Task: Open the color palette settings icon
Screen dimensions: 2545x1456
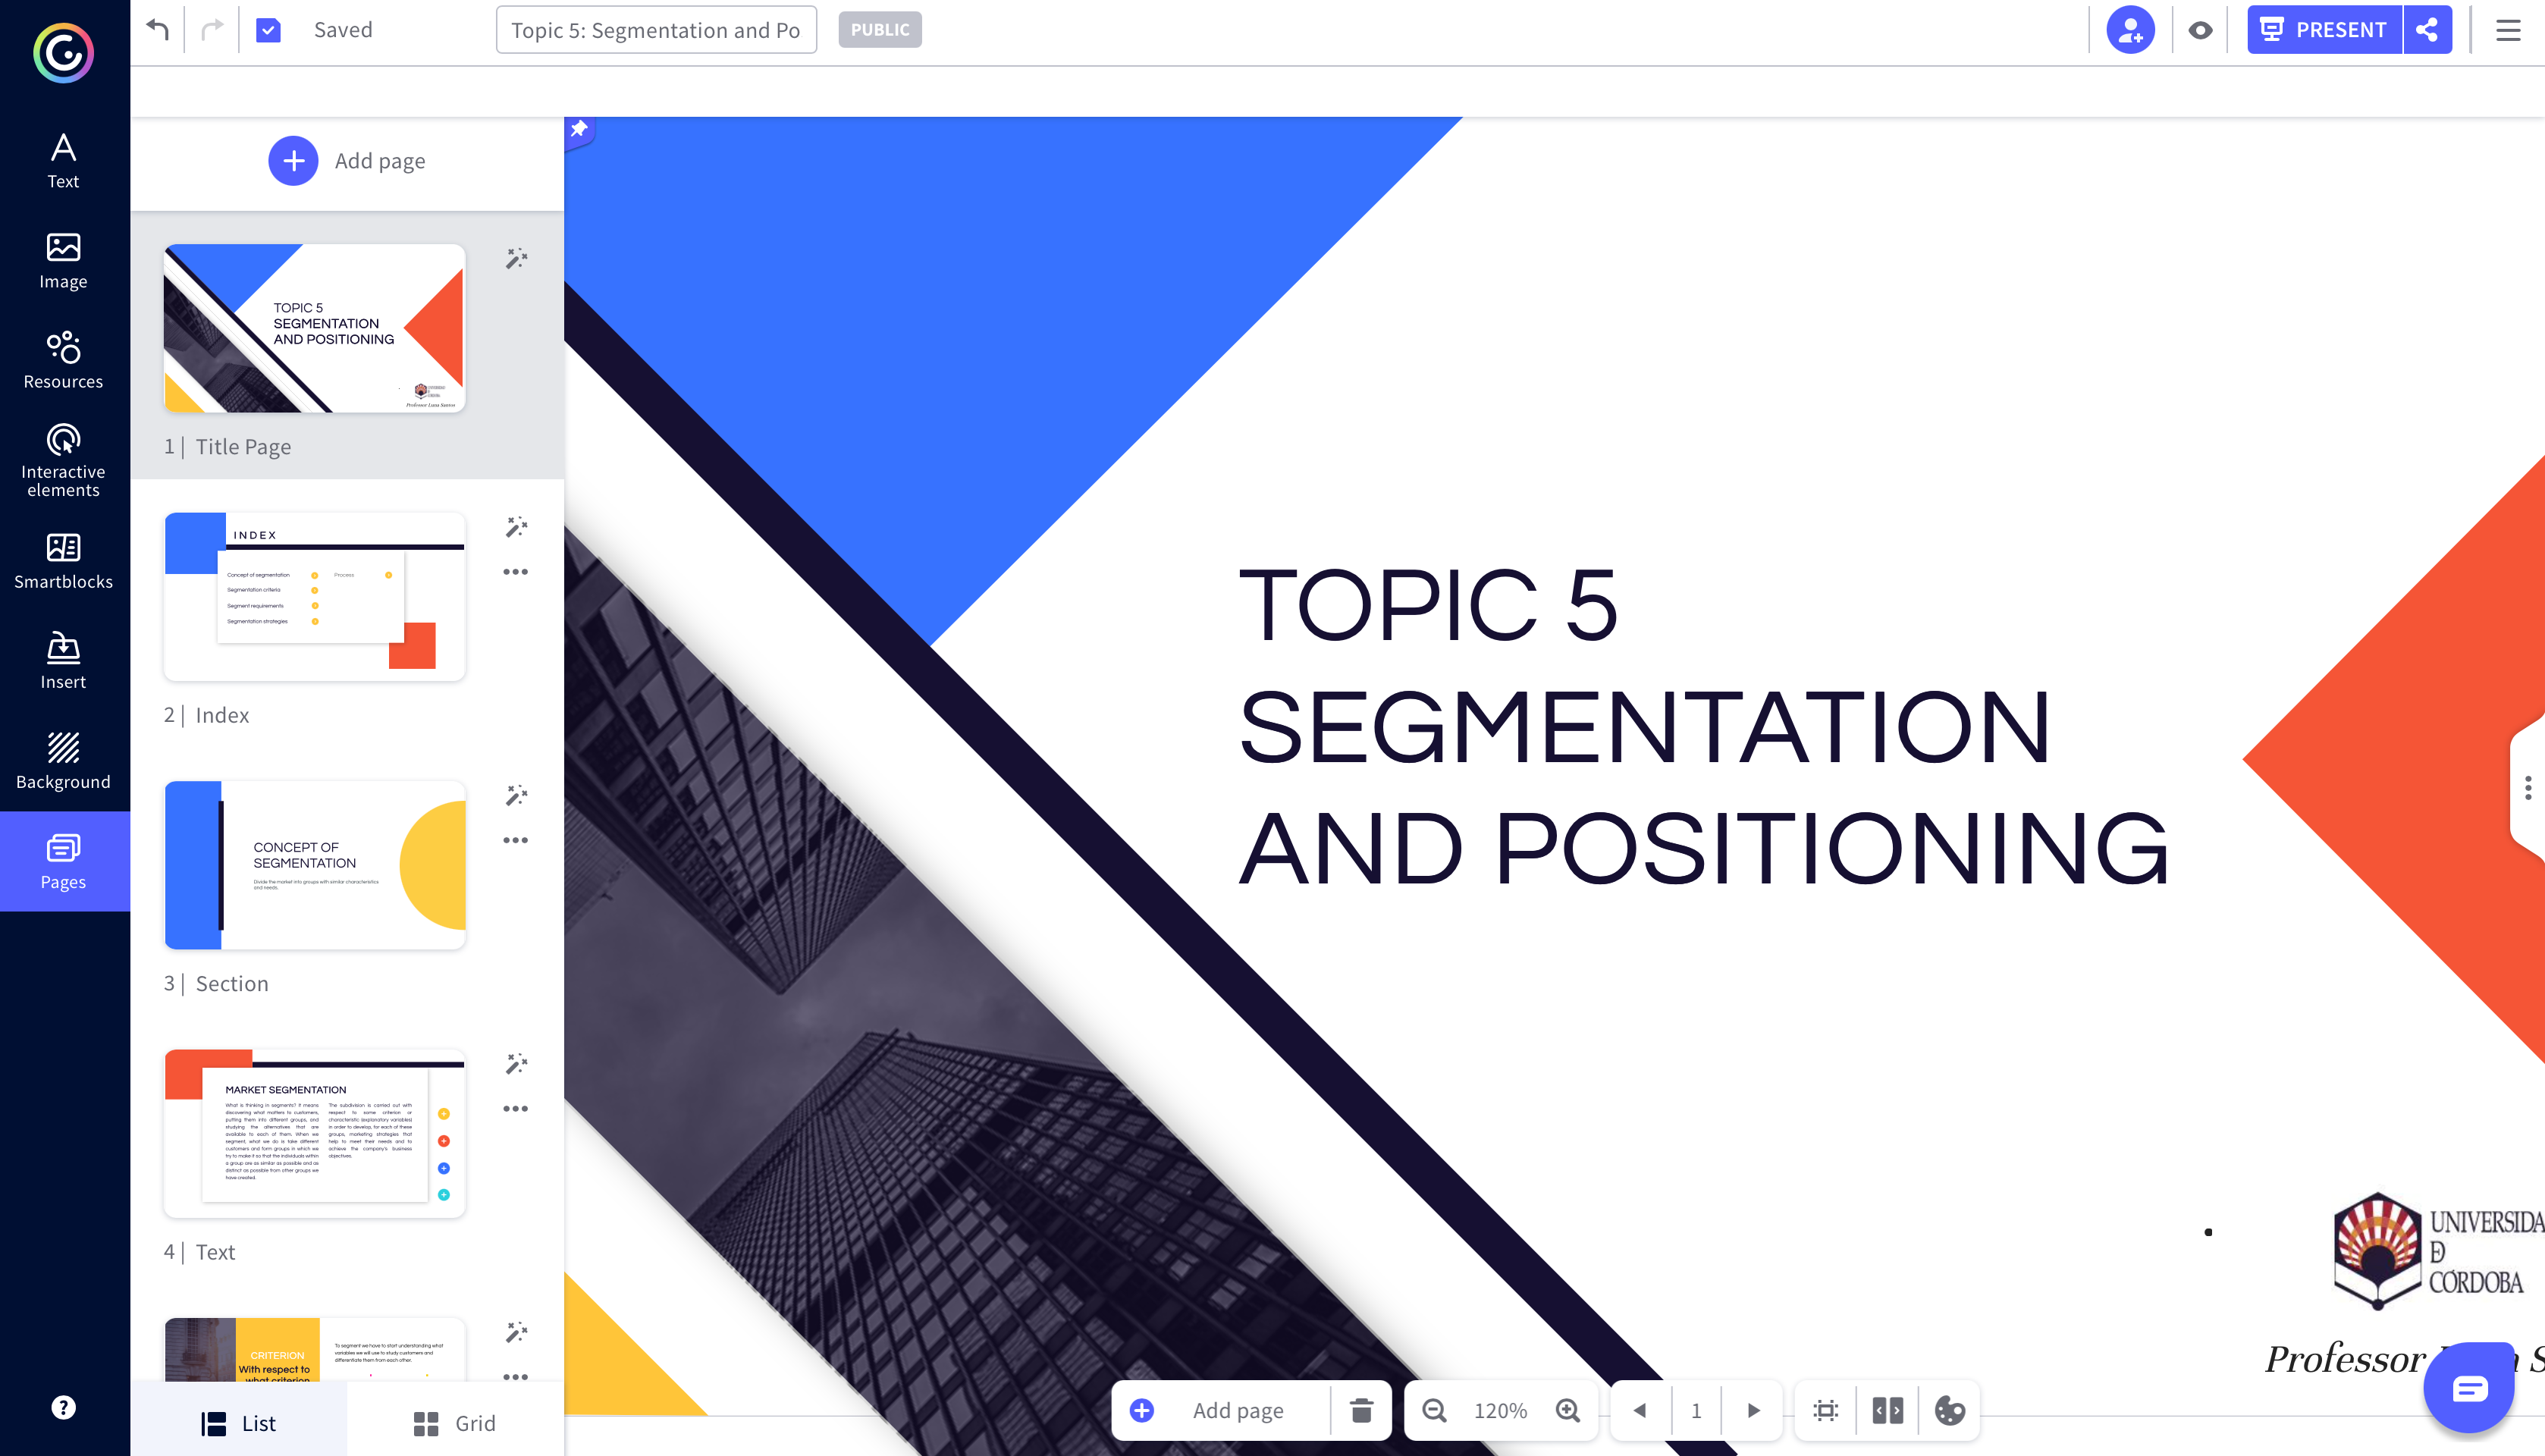Action: pyautogui.click(x=1949, y=1410)
